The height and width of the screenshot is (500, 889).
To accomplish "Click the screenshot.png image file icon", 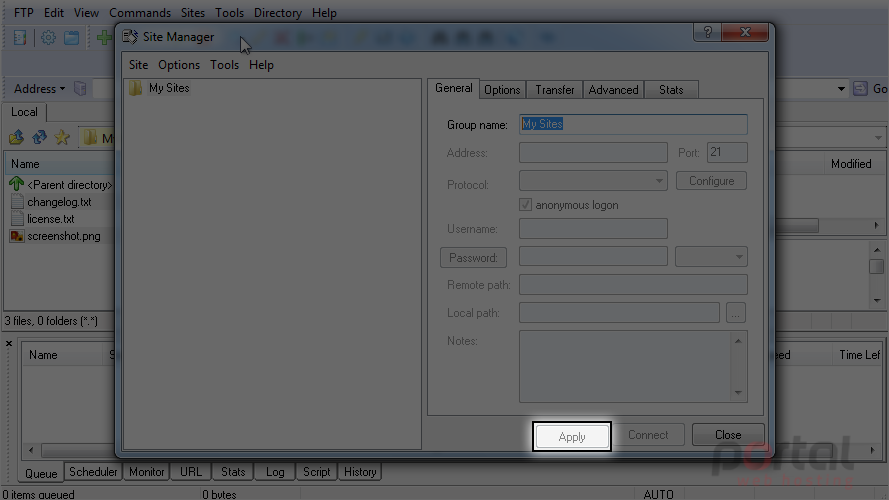I will [17, 236].
